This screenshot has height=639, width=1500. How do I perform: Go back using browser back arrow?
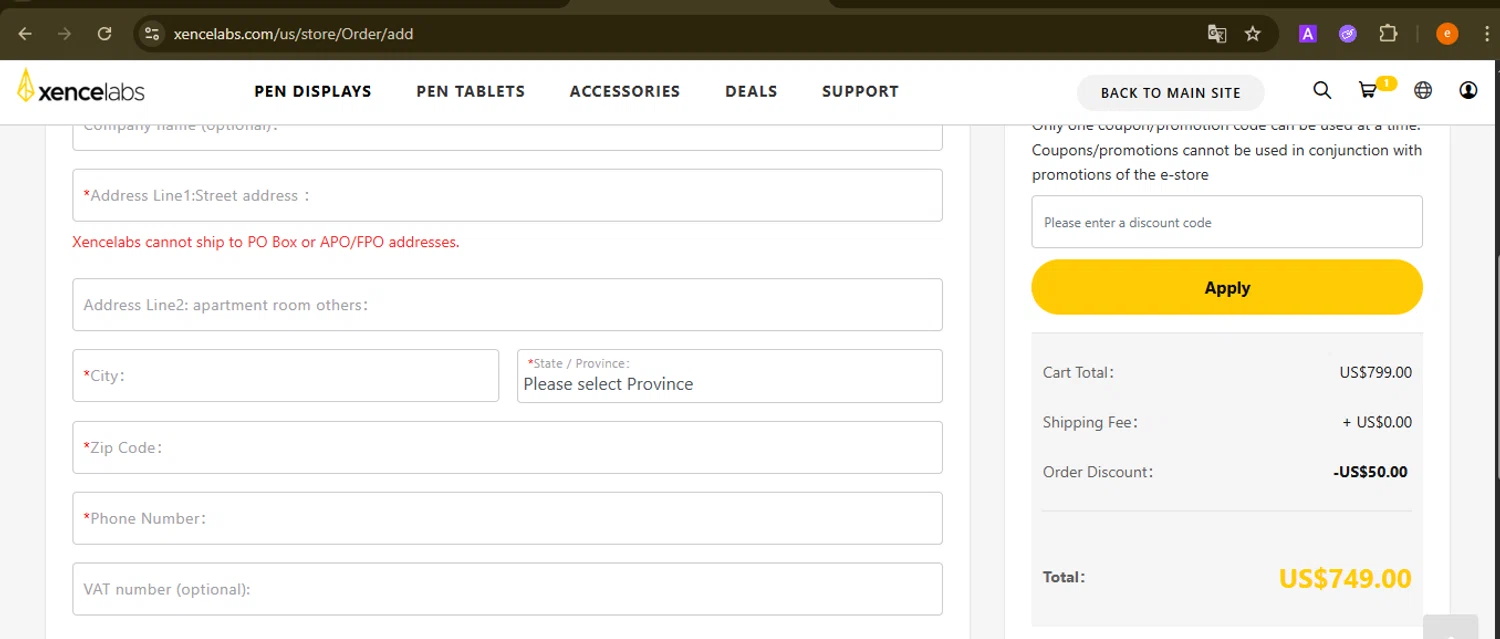click(x=26, y=34)
